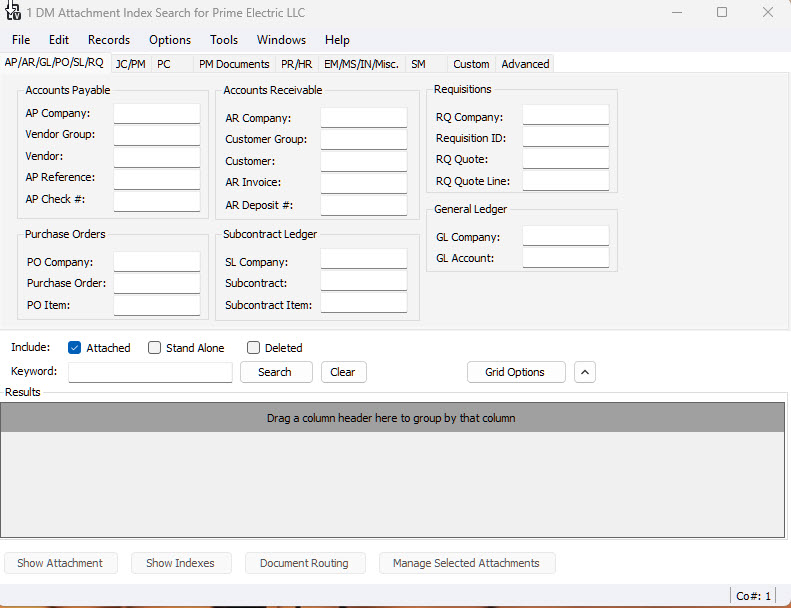Click the GL Account input field
The width and height of the screenshot is (791, 608).
point(566,258)
